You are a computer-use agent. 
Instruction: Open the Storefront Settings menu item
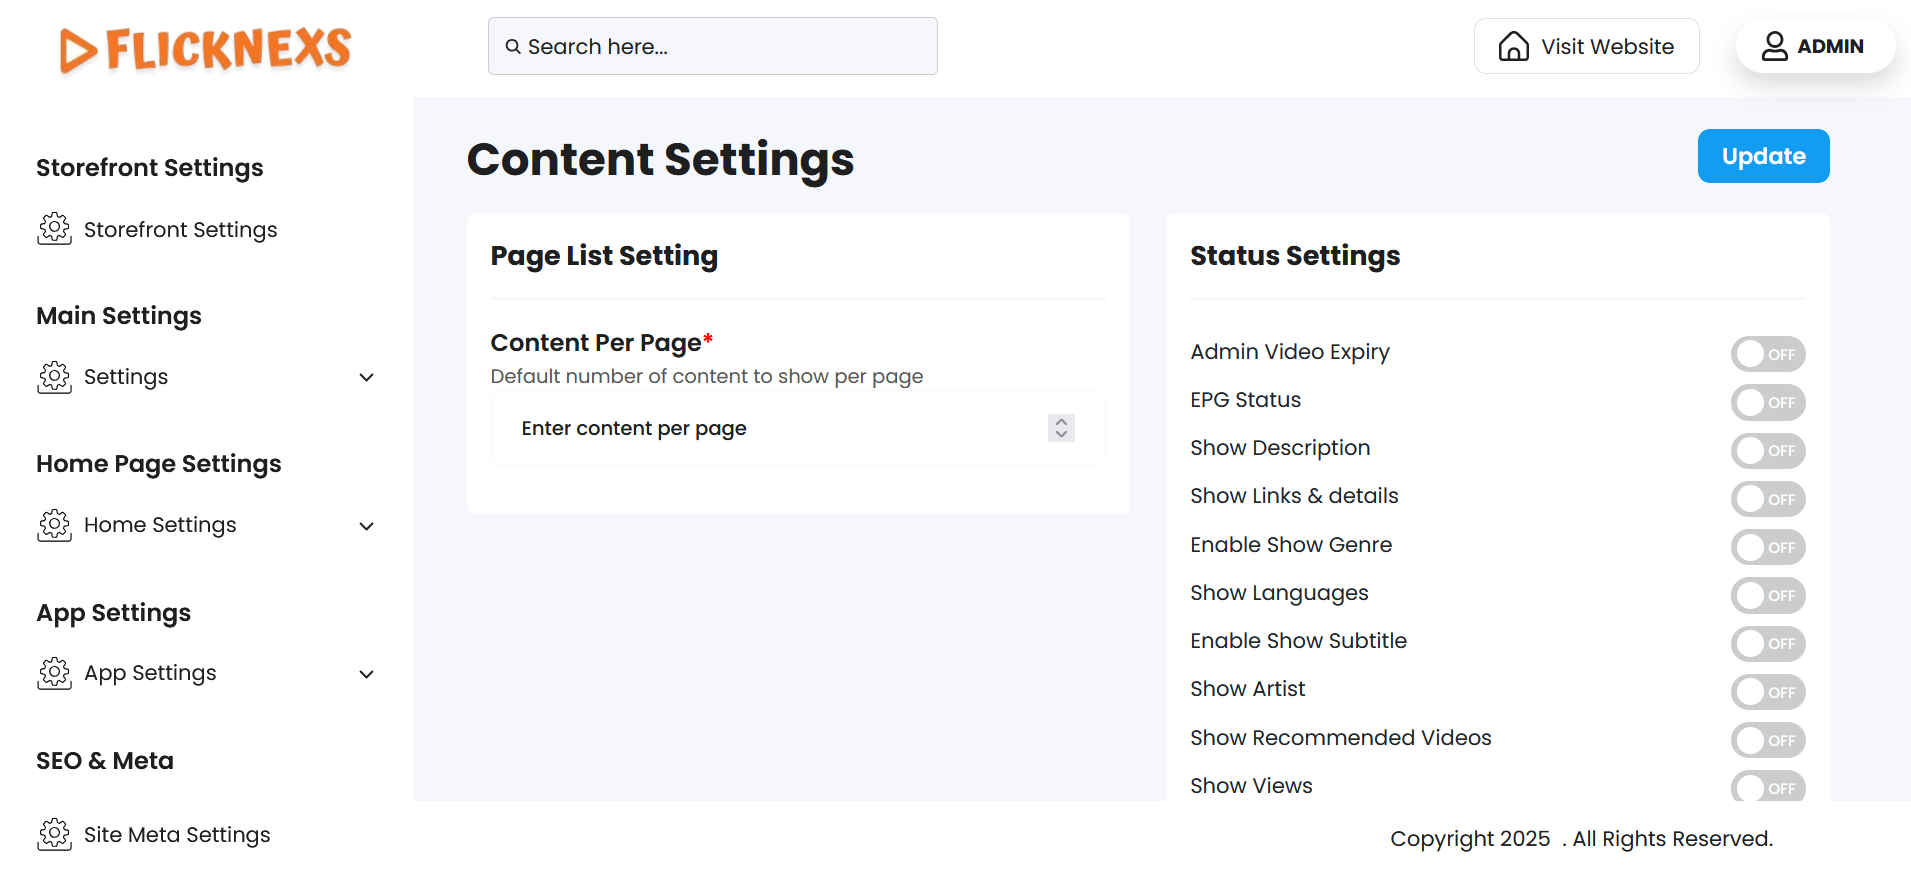tap(180, 230)
